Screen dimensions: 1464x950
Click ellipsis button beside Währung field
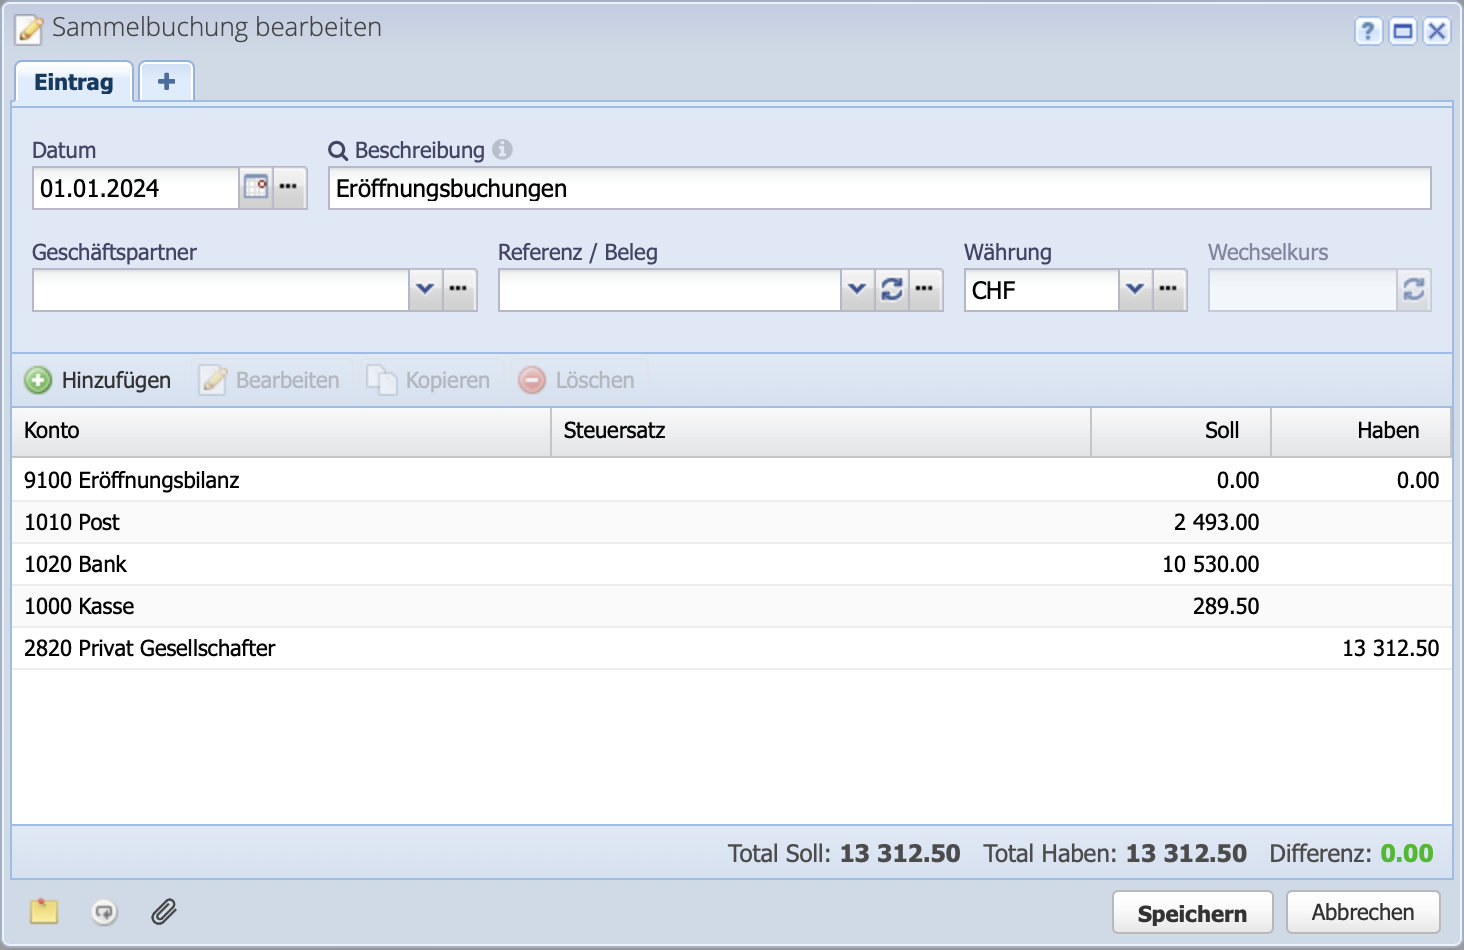(x=1169, y=290)
